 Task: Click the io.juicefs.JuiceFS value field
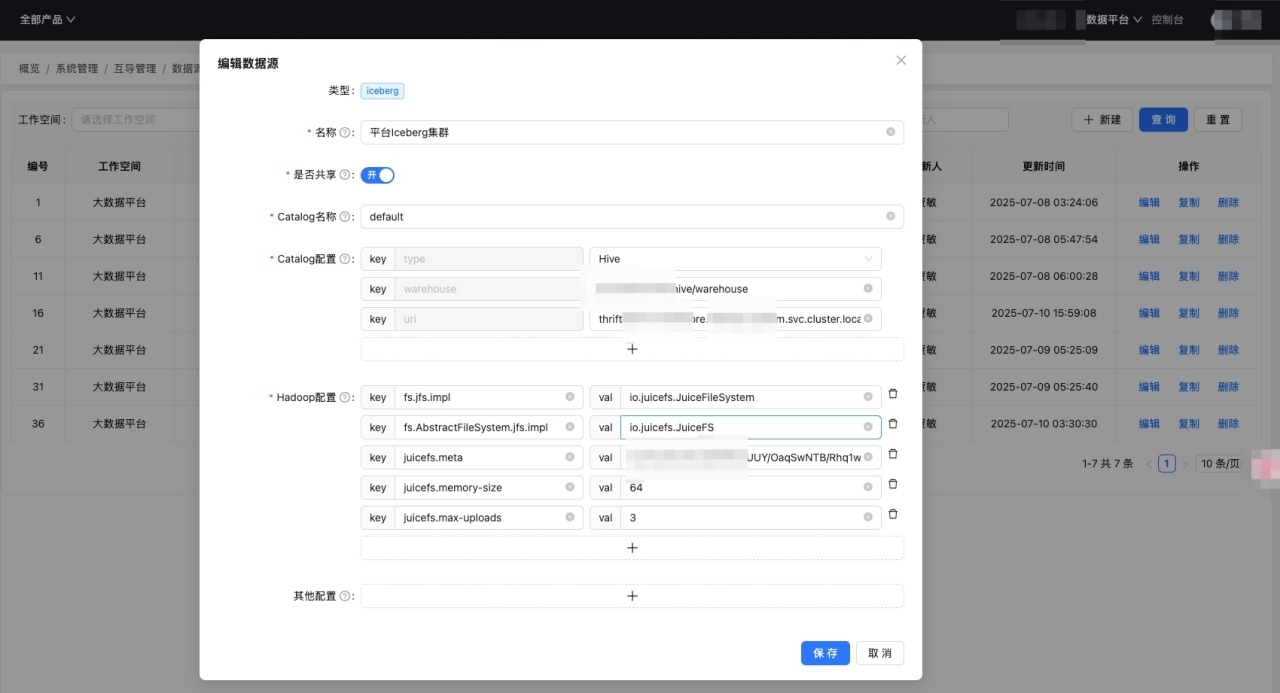(x=740, y=428)
